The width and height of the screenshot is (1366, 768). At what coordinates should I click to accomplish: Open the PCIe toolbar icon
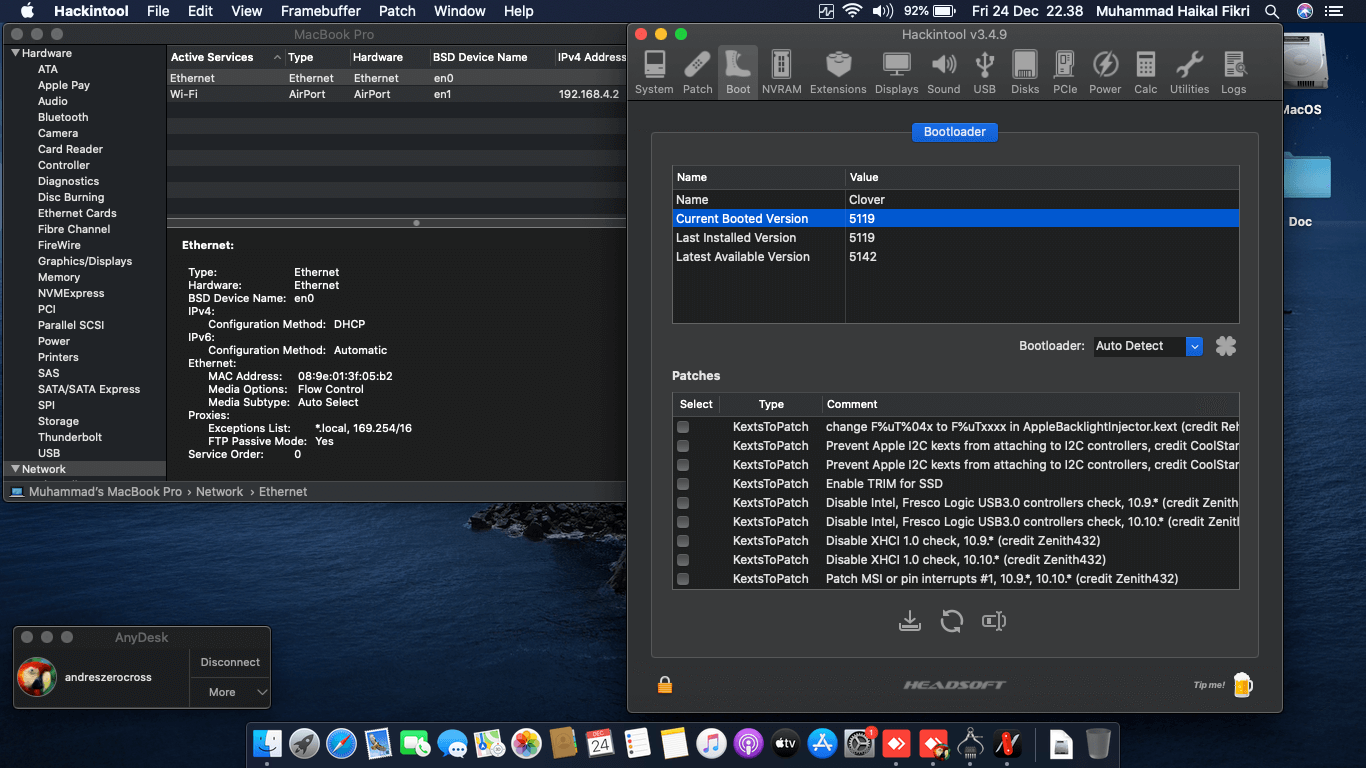coord(1065,72)
